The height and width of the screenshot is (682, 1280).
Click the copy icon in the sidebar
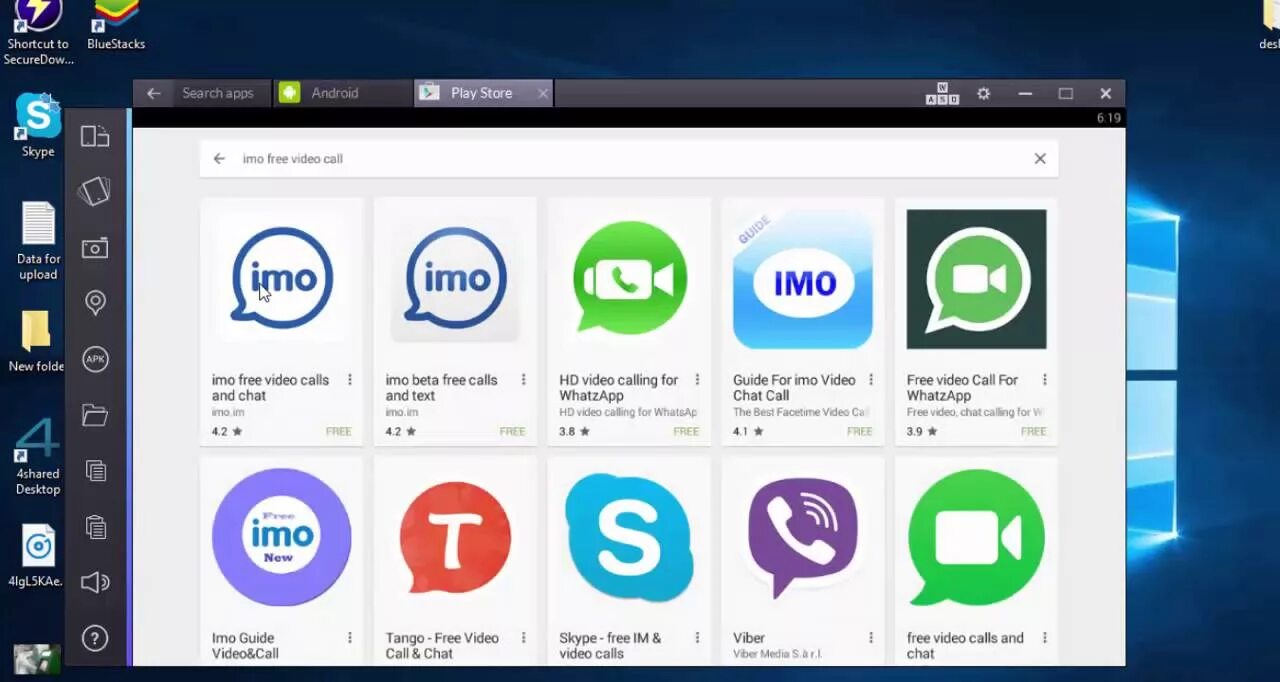click(95, 470)
